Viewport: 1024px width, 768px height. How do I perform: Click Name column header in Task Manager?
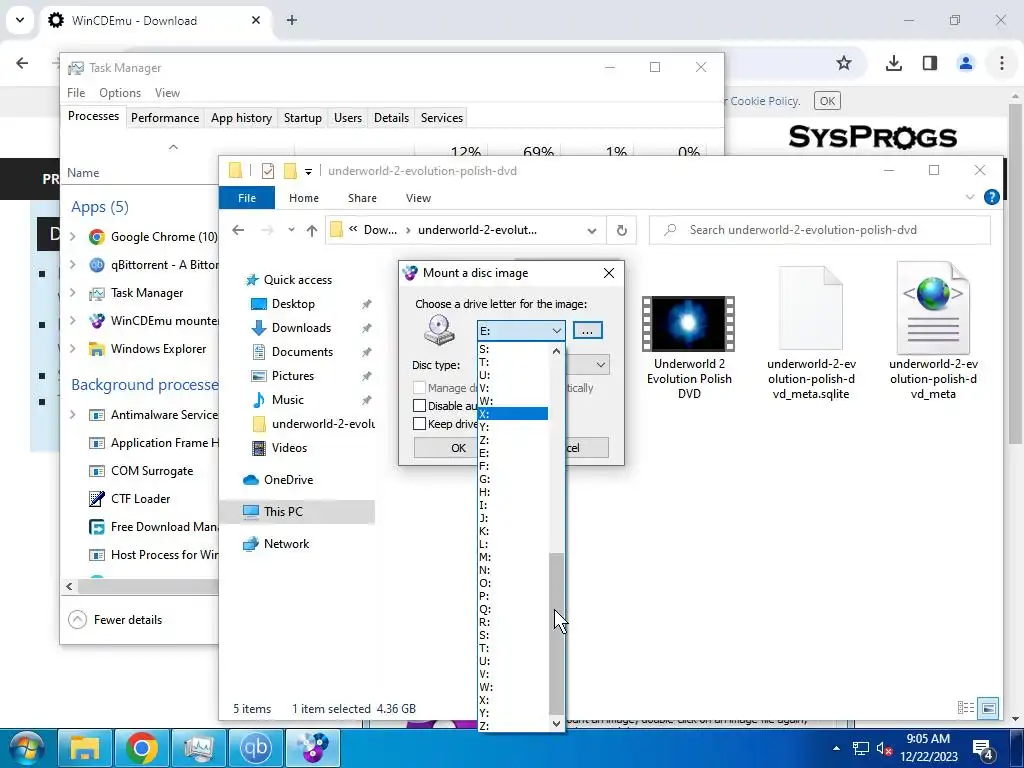pyautogui.click(x=83, y=172)
